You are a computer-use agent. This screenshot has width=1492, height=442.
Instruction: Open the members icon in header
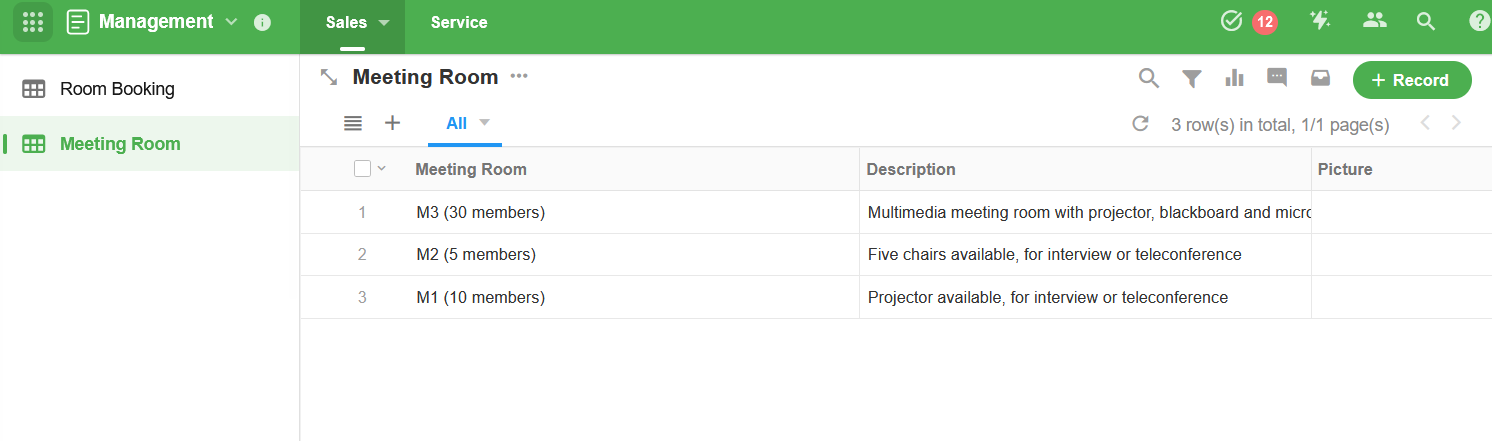[x=1376, y=21]
